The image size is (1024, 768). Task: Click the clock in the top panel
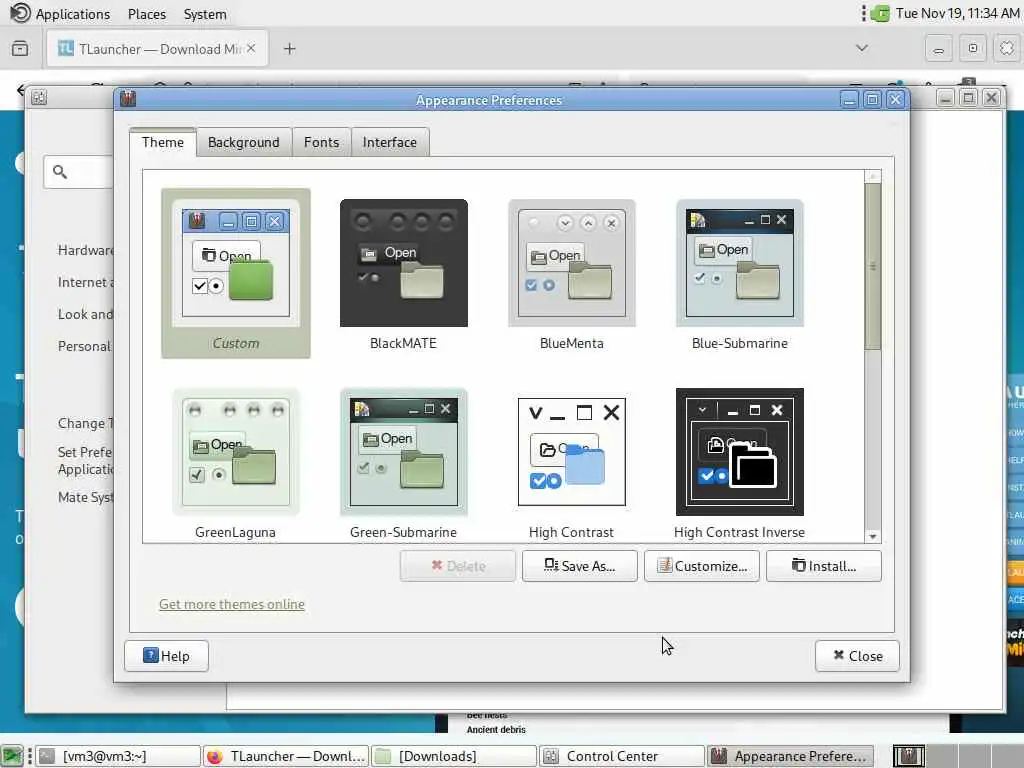pos(957,14)
